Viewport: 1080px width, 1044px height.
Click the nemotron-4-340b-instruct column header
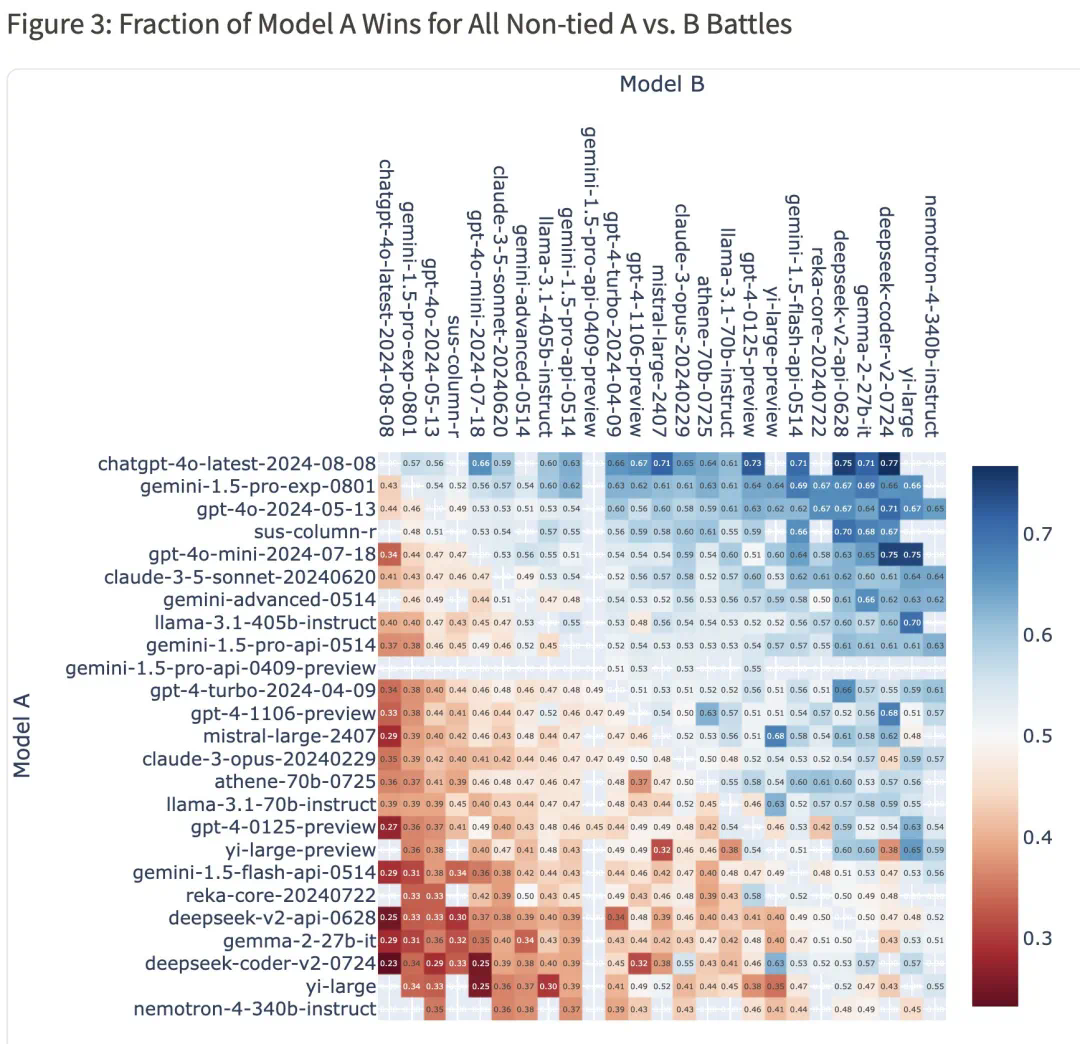click(932, 315)
